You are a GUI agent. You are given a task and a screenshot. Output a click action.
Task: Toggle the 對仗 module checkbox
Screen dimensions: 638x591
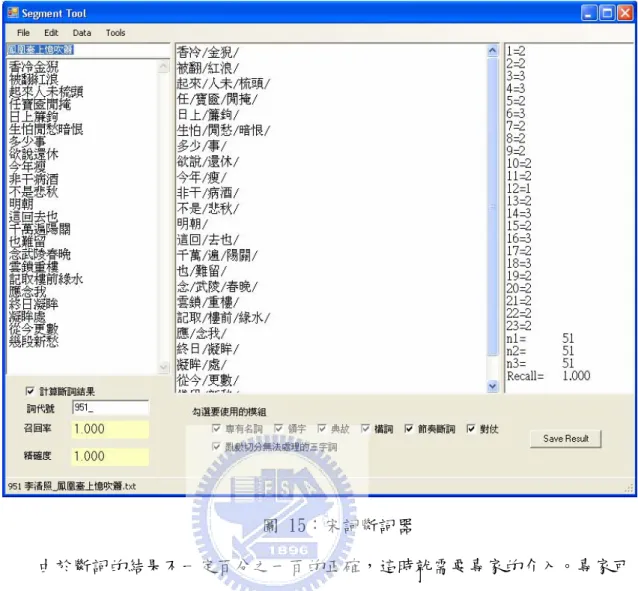471,429
